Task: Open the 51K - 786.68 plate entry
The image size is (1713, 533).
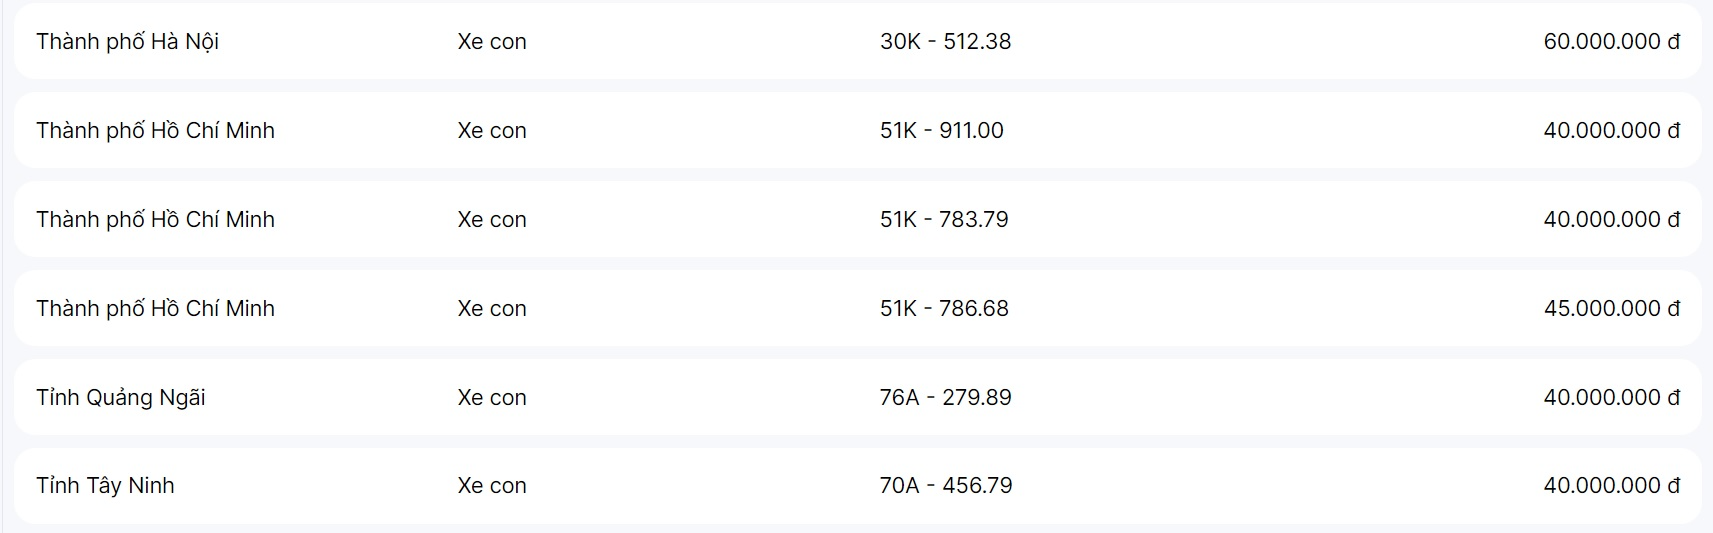Action: 943,308
